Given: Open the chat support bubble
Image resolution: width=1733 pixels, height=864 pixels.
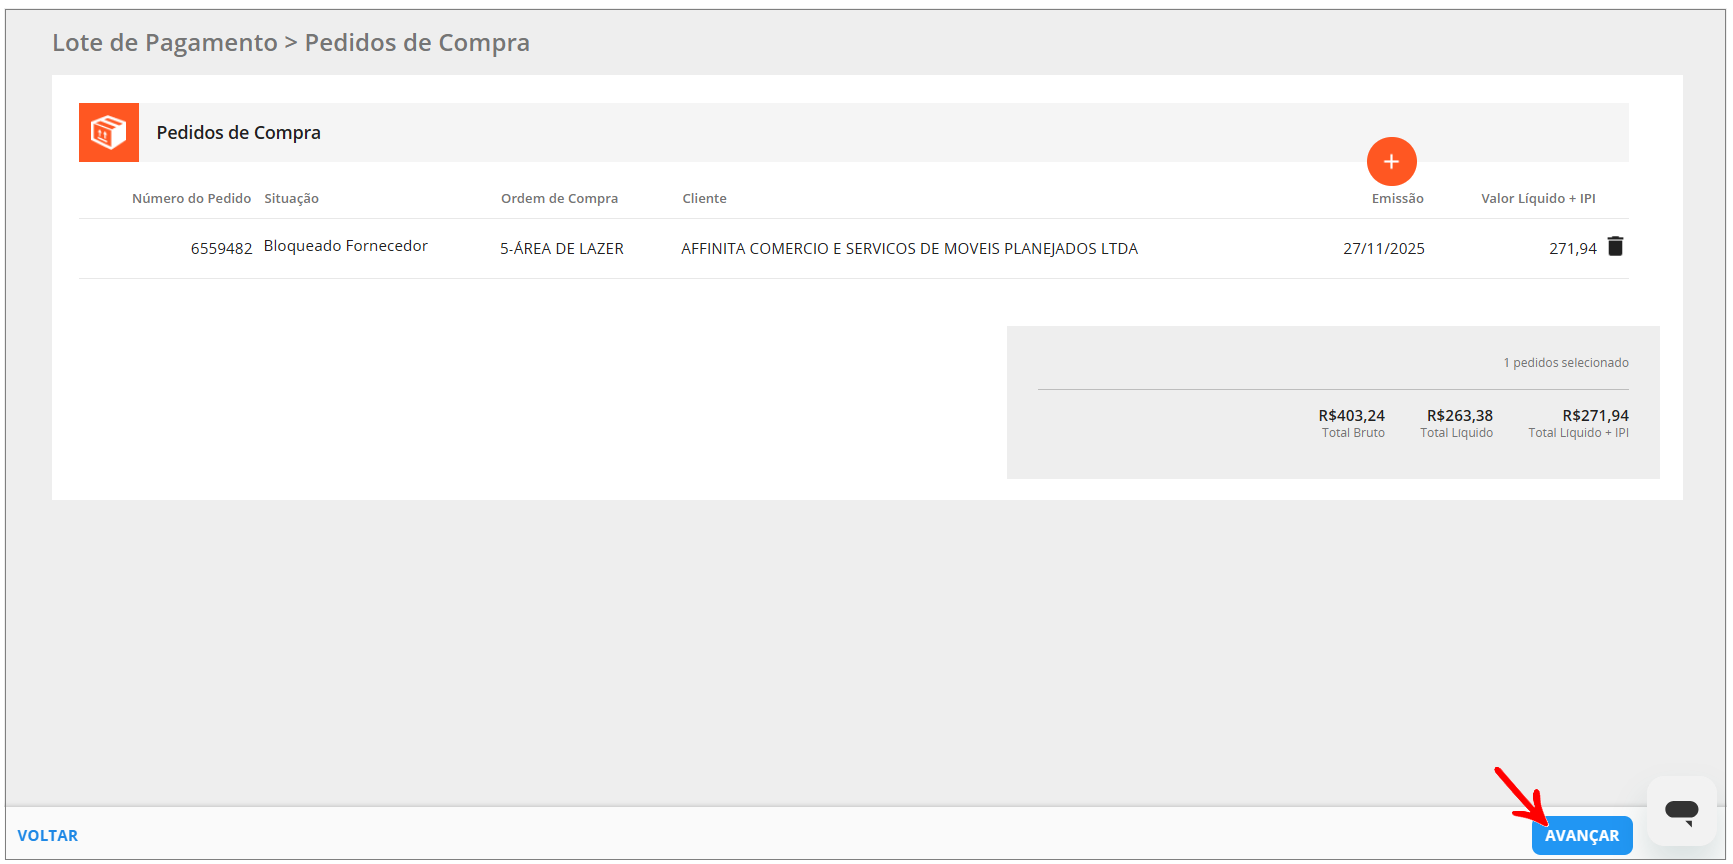Looking at the screenshot, I should pyautogui.click(x=1681, y=811).
